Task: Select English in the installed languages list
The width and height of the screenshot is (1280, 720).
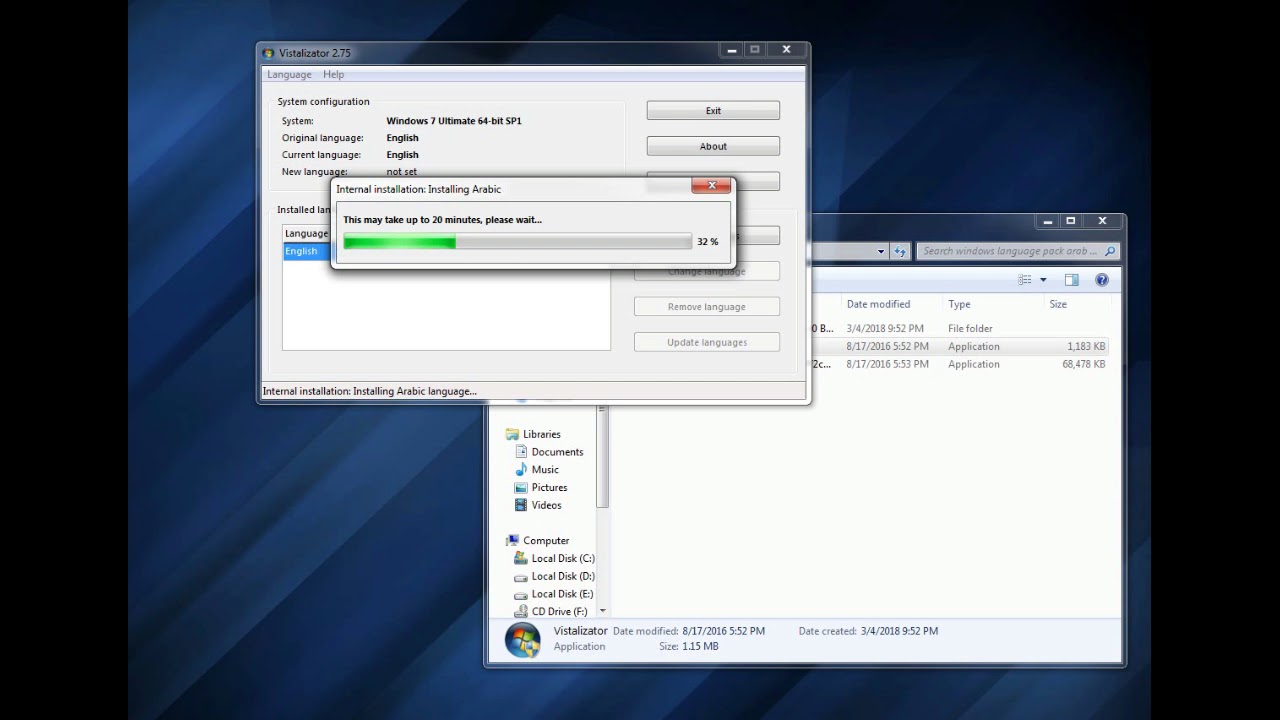Action: click(x=301, y=252)
